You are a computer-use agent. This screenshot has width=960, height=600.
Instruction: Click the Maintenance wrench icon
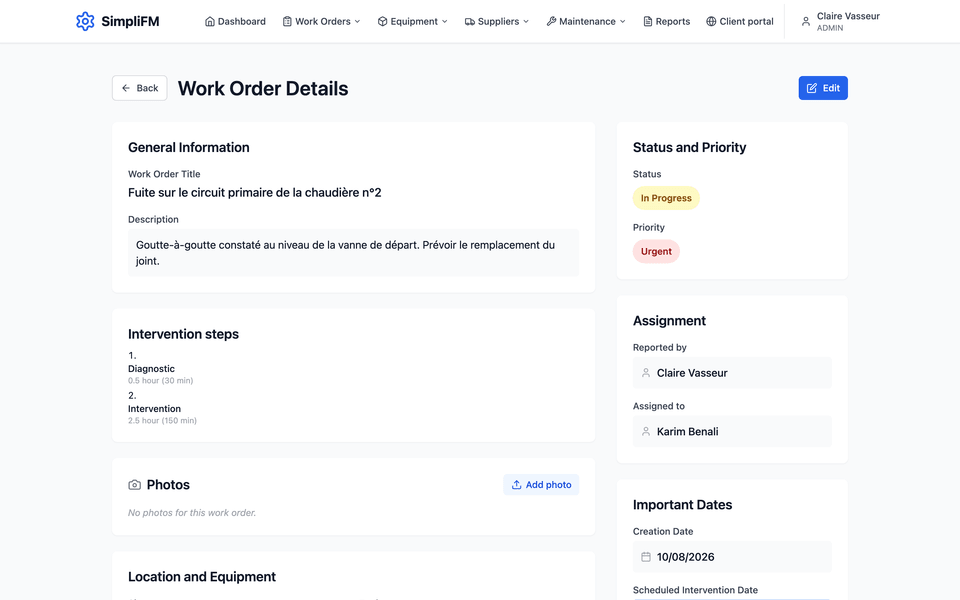pos(551,21)
